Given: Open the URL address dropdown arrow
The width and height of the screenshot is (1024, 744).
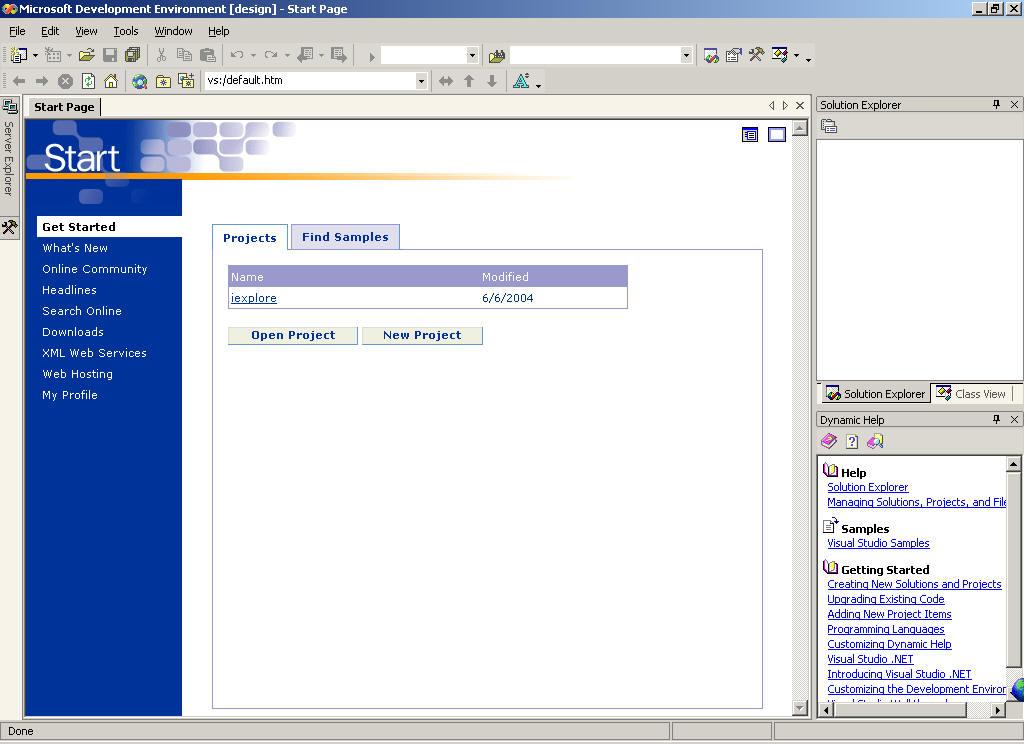Looking at the screenshot, I should tap(421, 81).
